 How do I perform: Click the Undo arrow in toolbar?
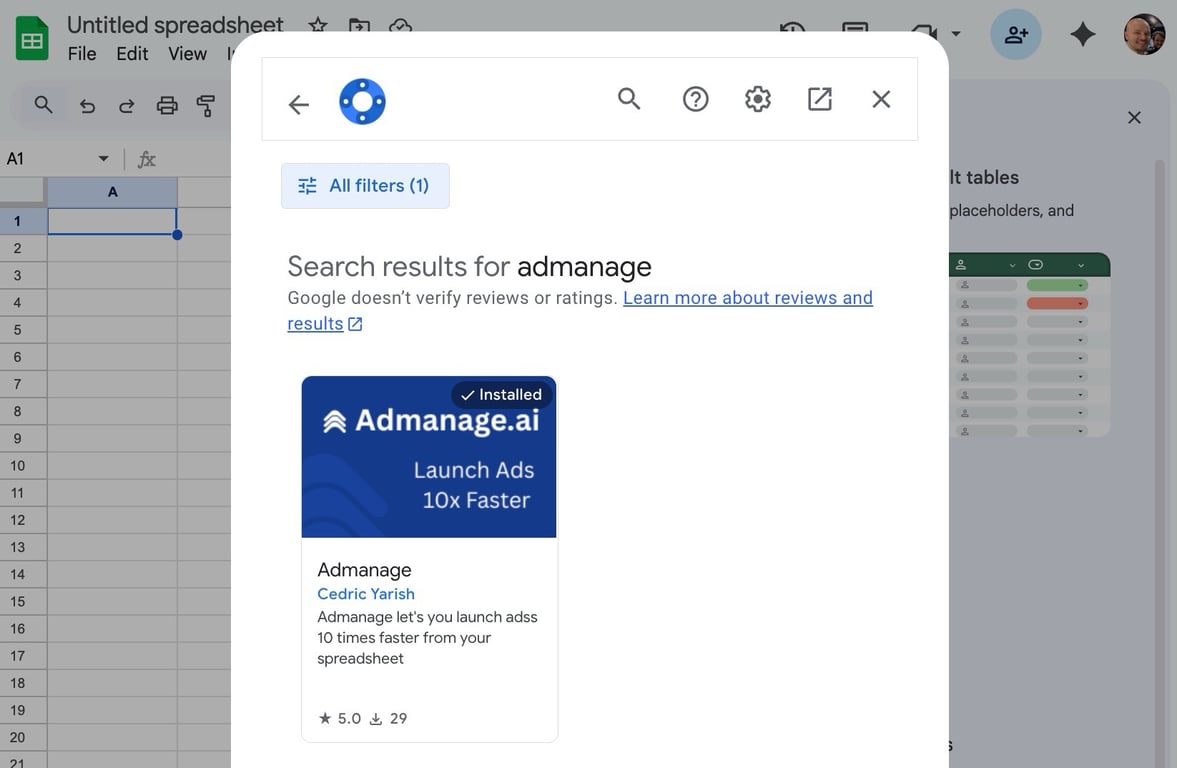tap(87, 106)
